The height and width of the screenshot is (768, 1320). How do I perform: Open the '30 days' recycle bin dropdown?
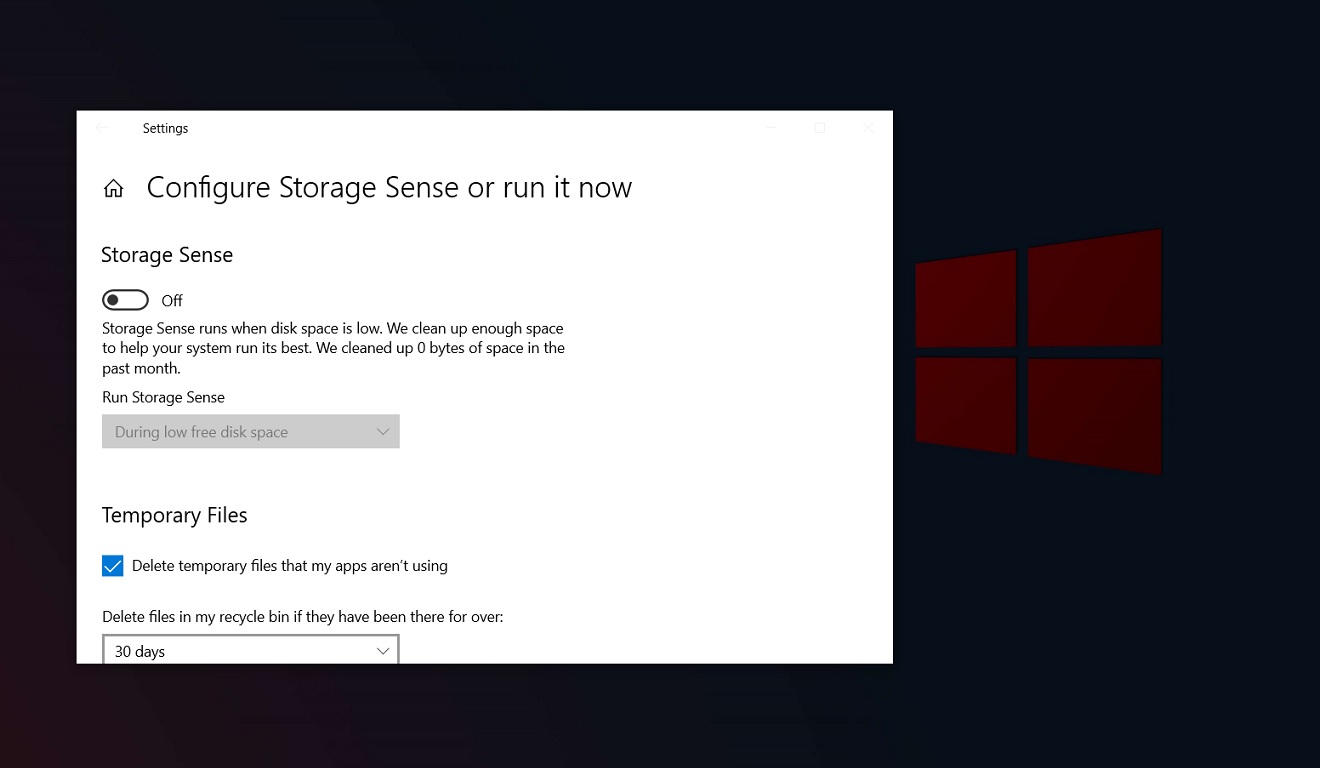pos(251,650)
